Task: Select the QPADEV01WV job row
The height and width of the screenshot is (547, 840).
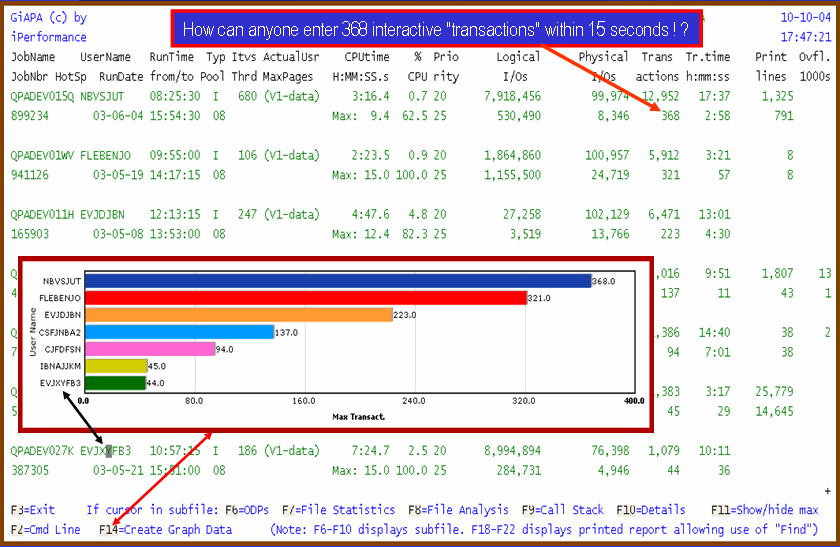Action: [41, 155]
